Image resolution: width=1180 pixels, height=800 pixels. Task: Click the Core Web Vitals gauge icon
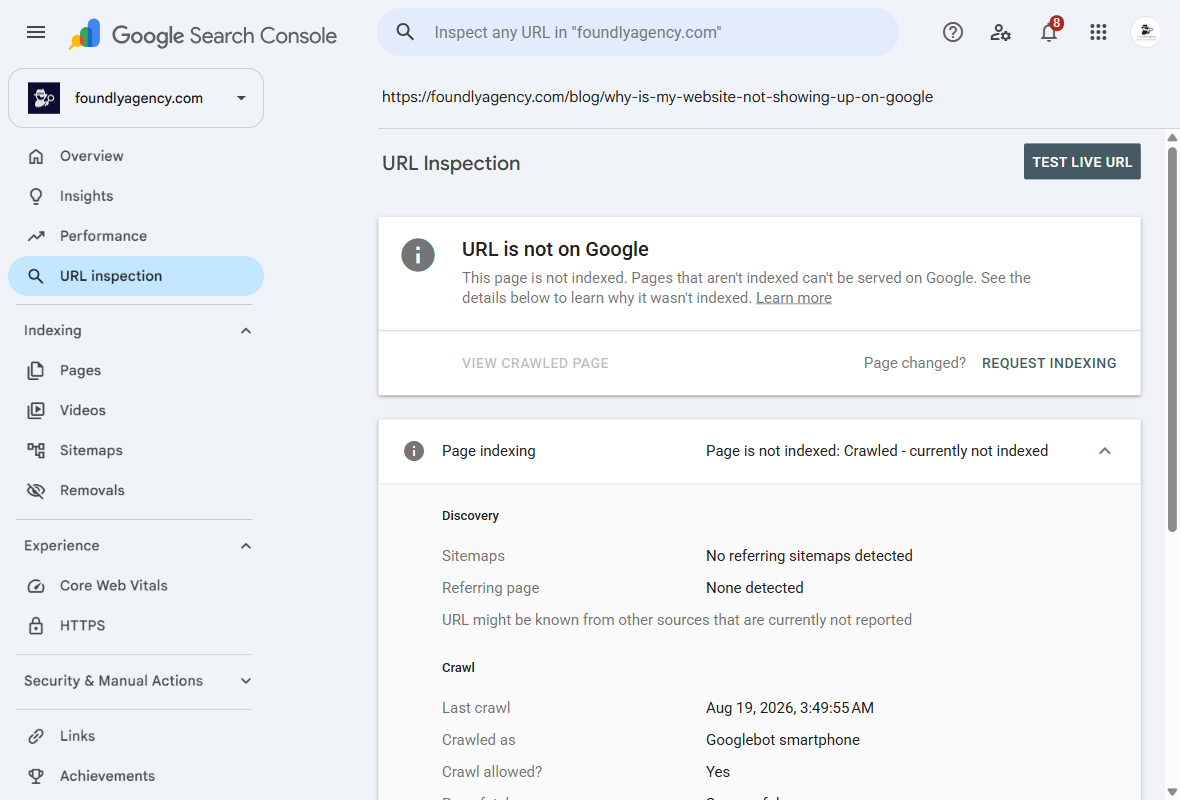[35, 586]
